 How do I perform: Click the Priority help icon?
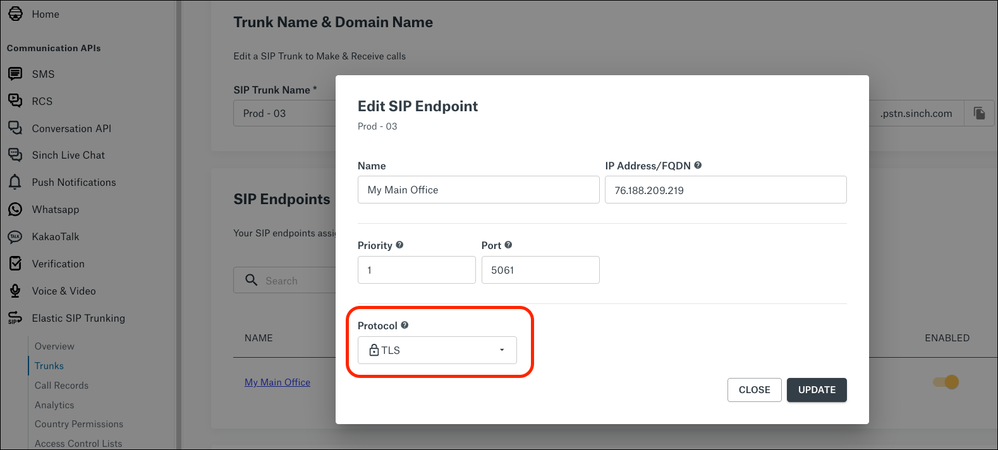click(x=399, y=245)
